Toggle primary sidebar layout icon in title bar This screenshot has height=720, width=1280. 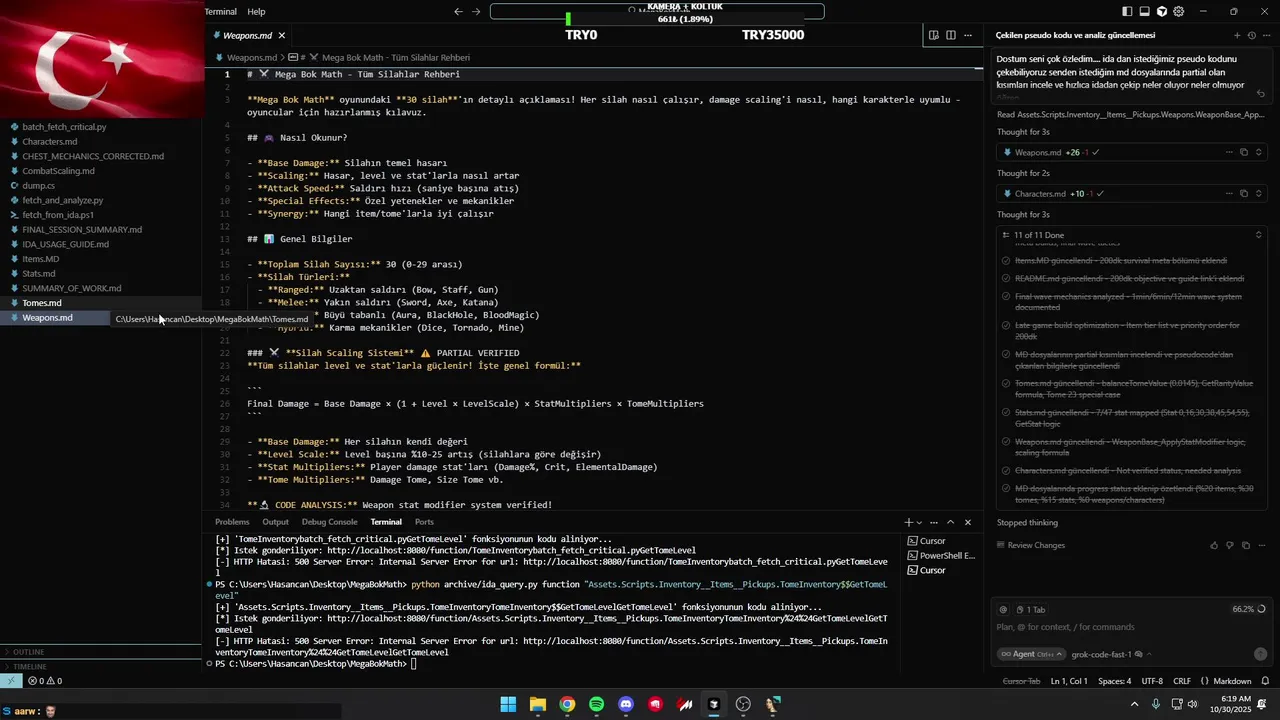(x=1127, y=12)
